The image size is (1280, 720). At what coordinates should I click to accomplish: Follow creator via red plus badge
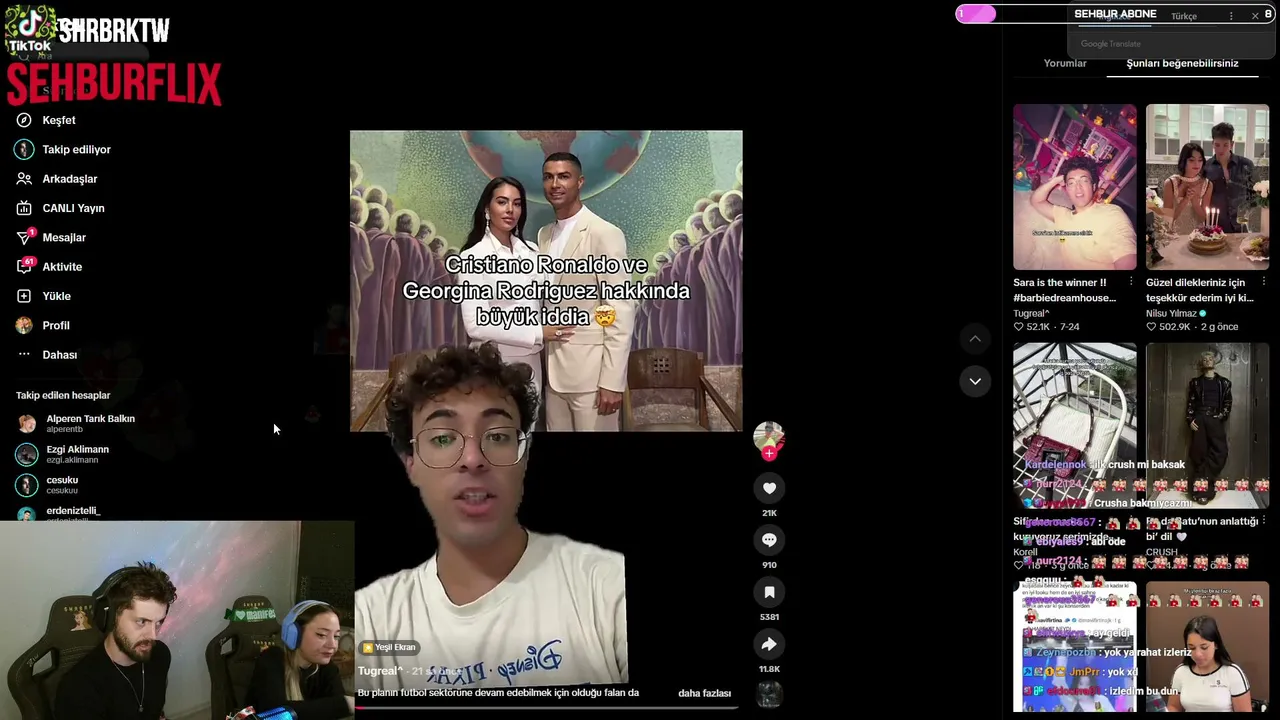tap(769, 453)
